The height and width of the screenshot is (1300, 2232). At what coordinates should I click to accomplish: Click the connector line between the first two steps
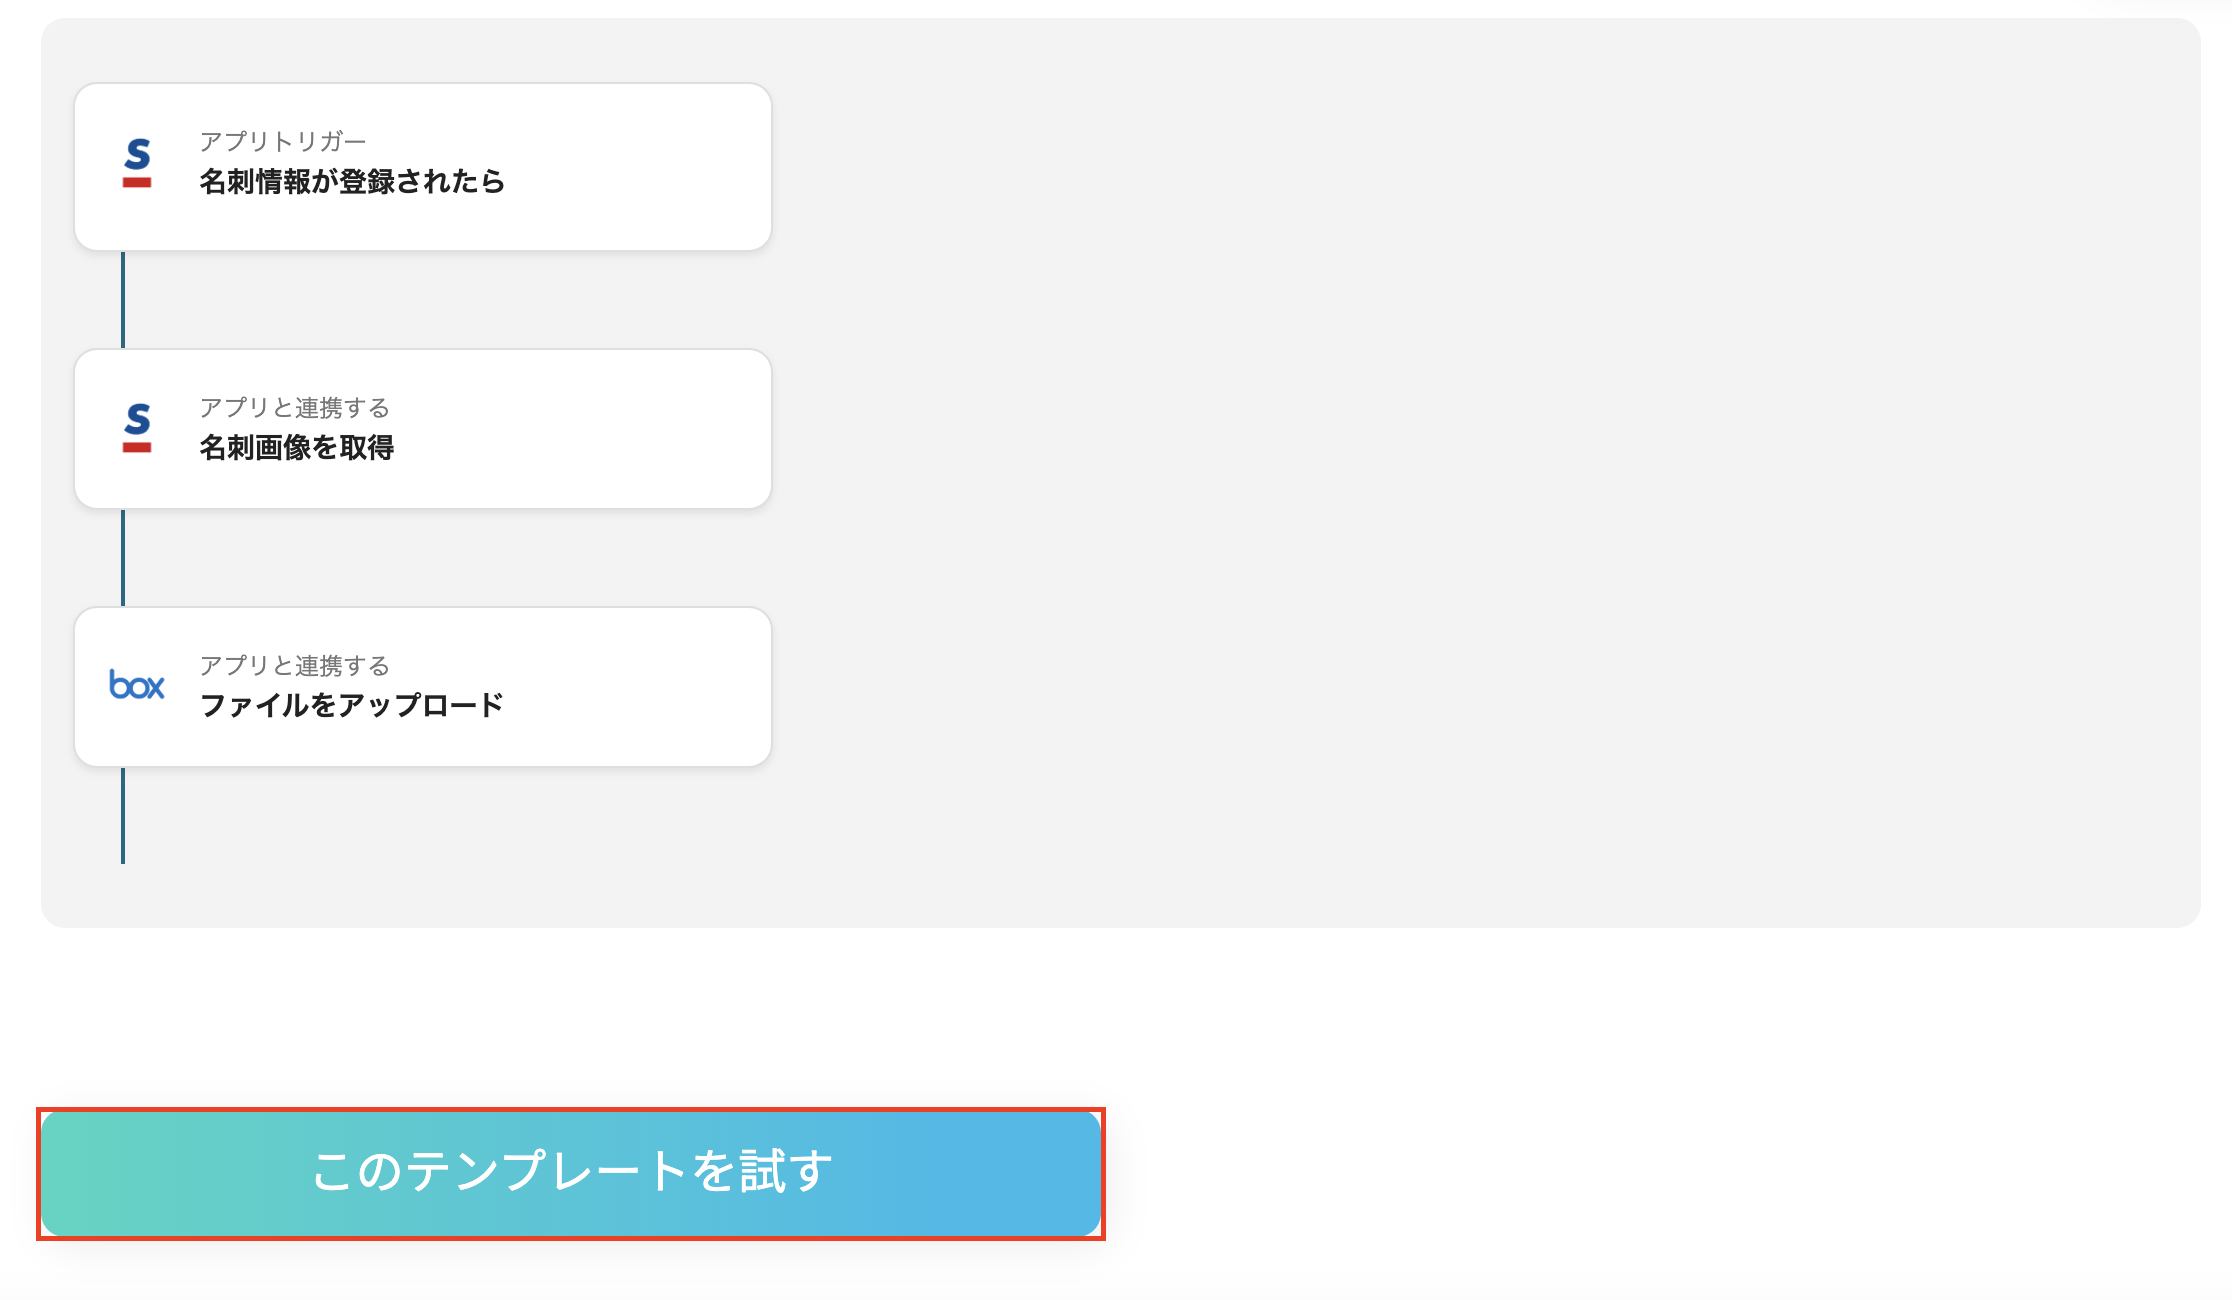(x=123, y=300)
